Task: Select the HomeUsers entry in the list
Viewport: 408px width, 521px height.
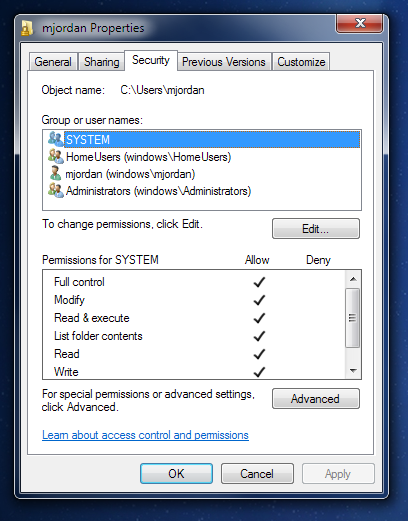Action: 148,157
